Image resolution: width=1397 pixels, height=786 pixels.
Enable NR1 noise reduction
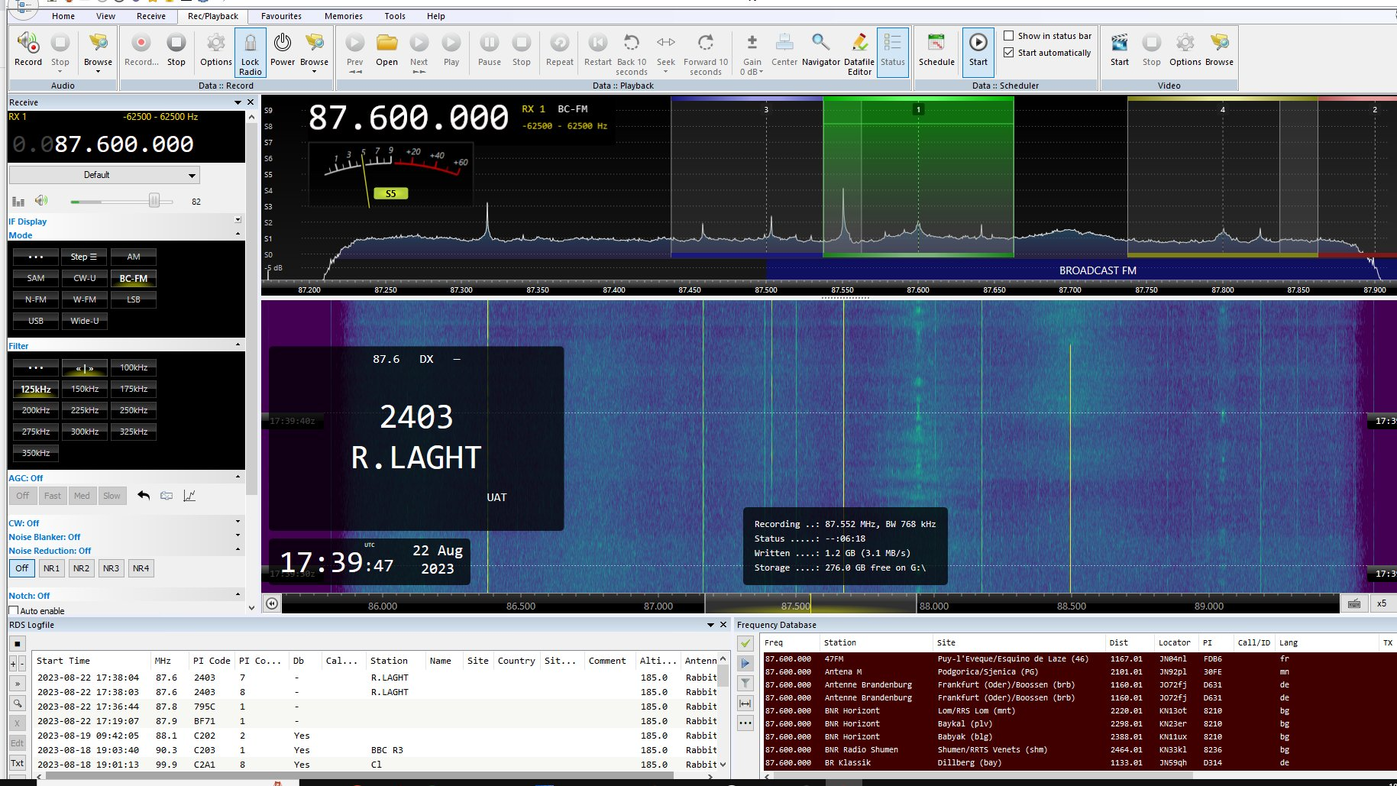click(x=51, y=568)
